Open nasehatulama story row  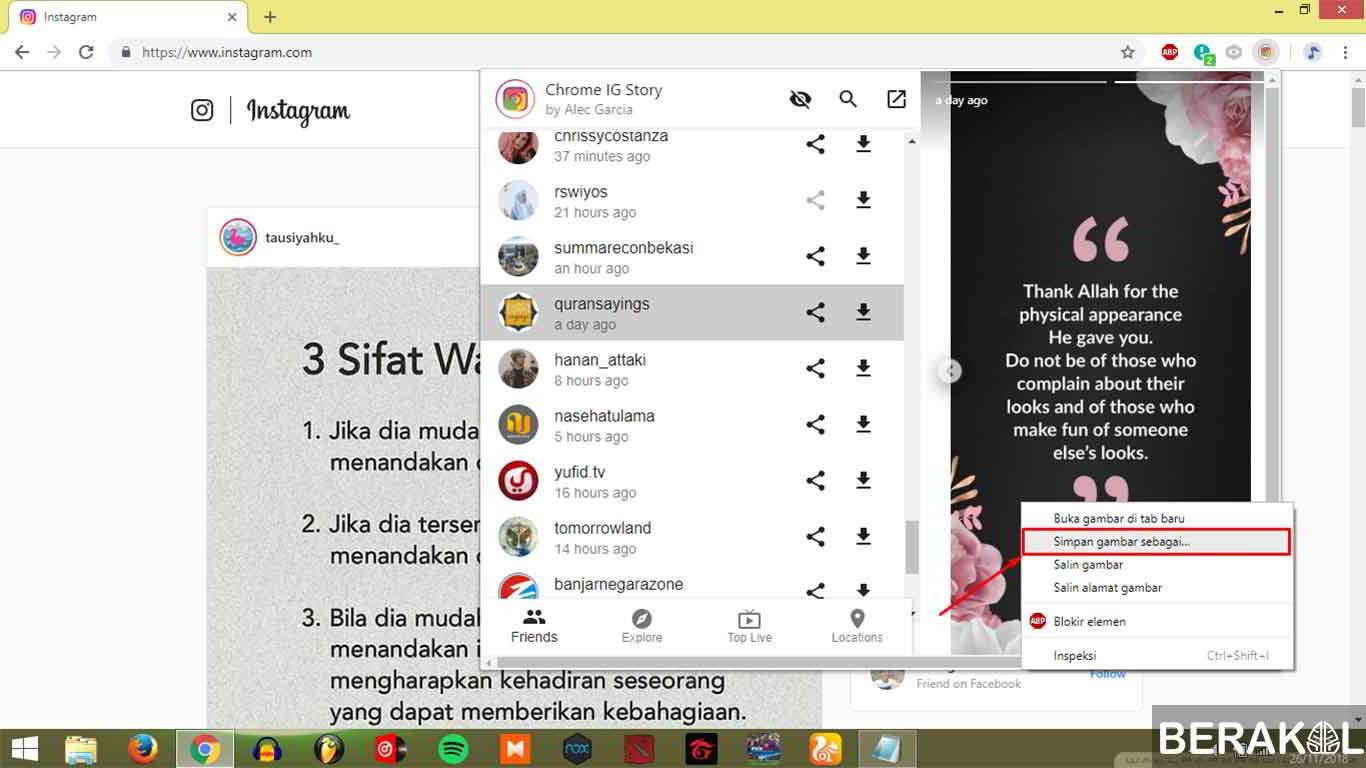[692, 425]
